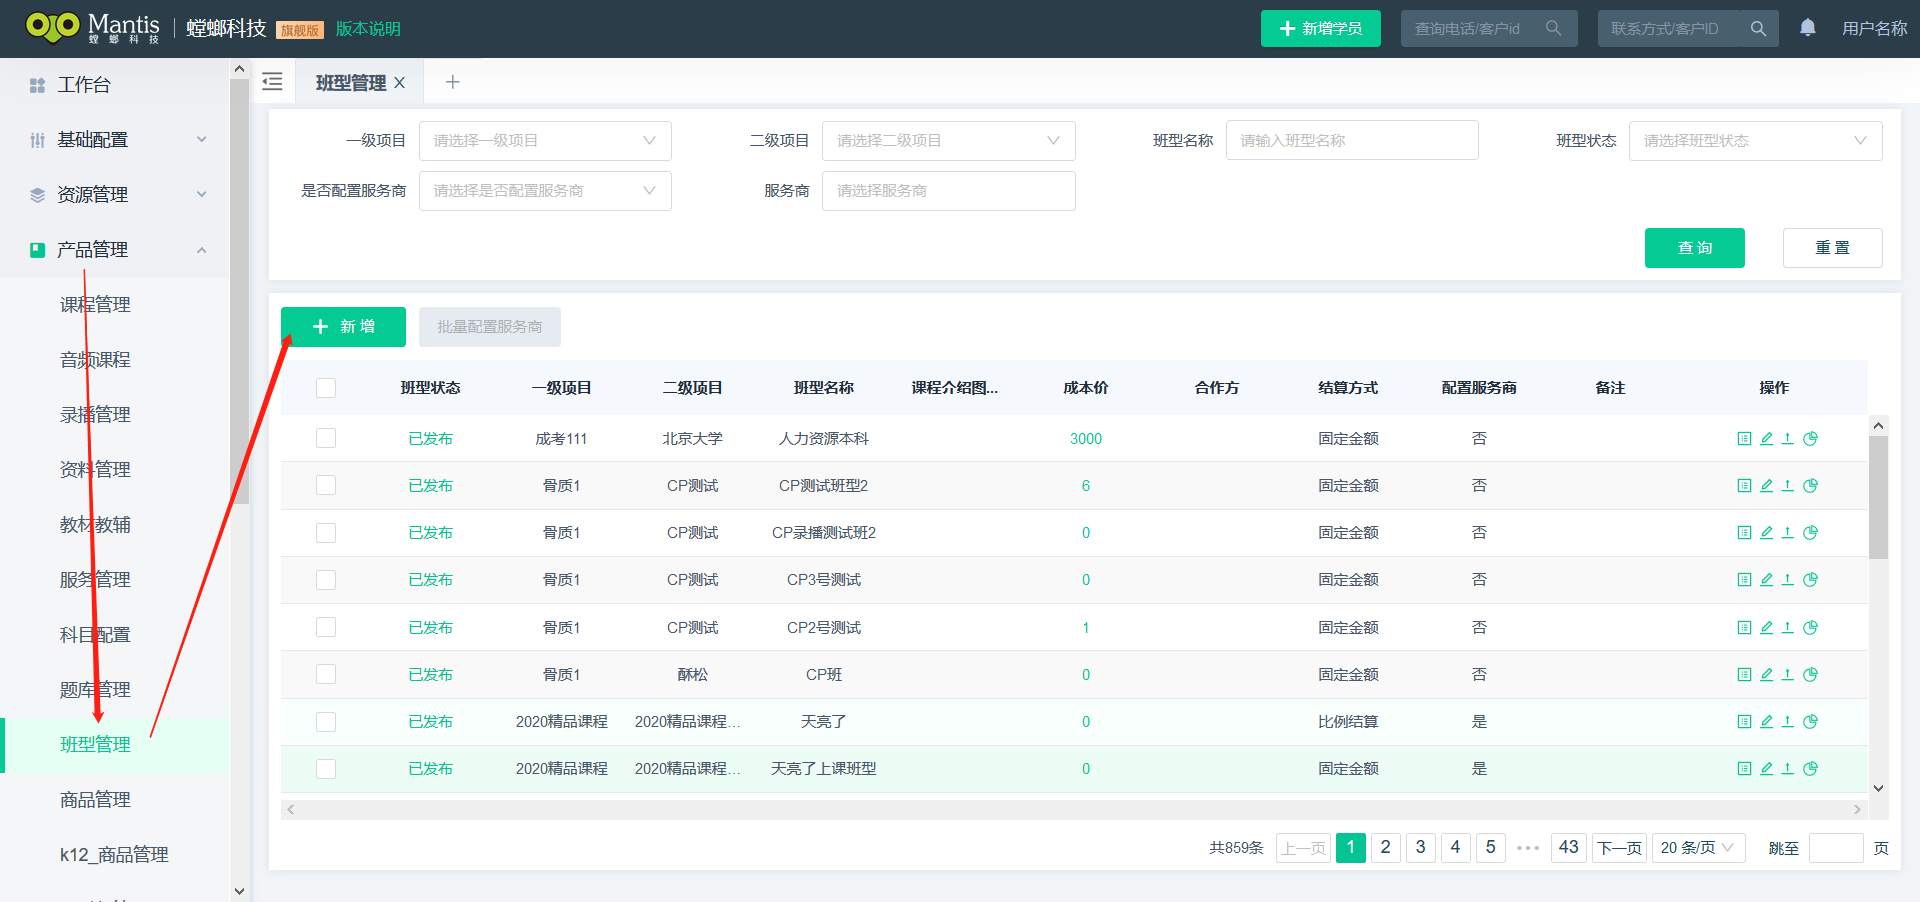Click upload arrow icon in CP录播测试班2 row
The image size is (1920, 902).
click(1788, 533)
